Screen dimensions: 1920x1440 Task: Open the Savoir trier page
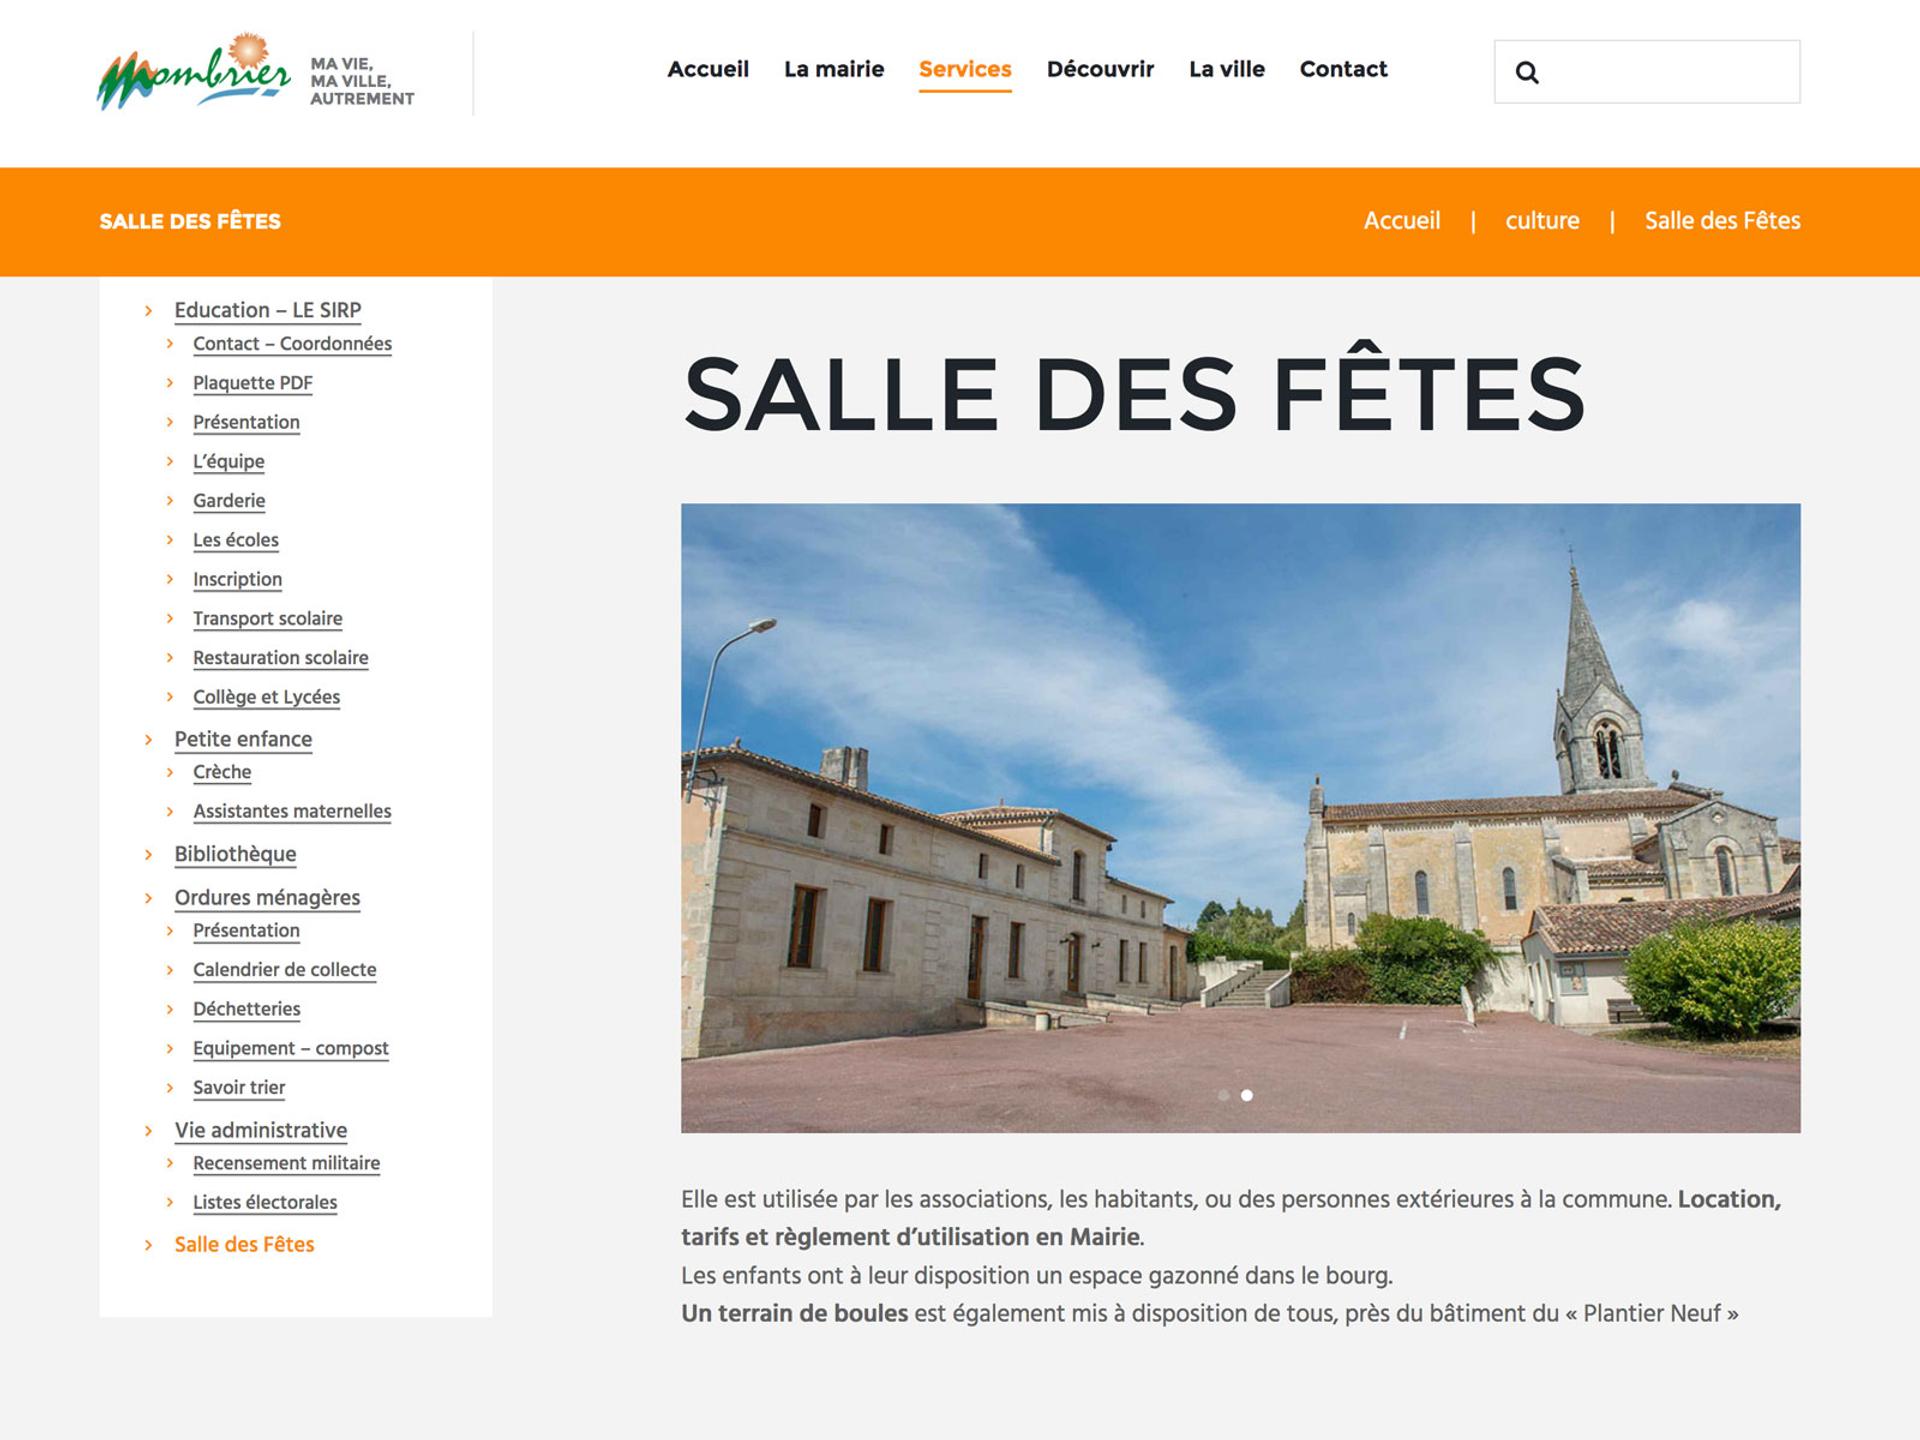(x=239, y=1088)
